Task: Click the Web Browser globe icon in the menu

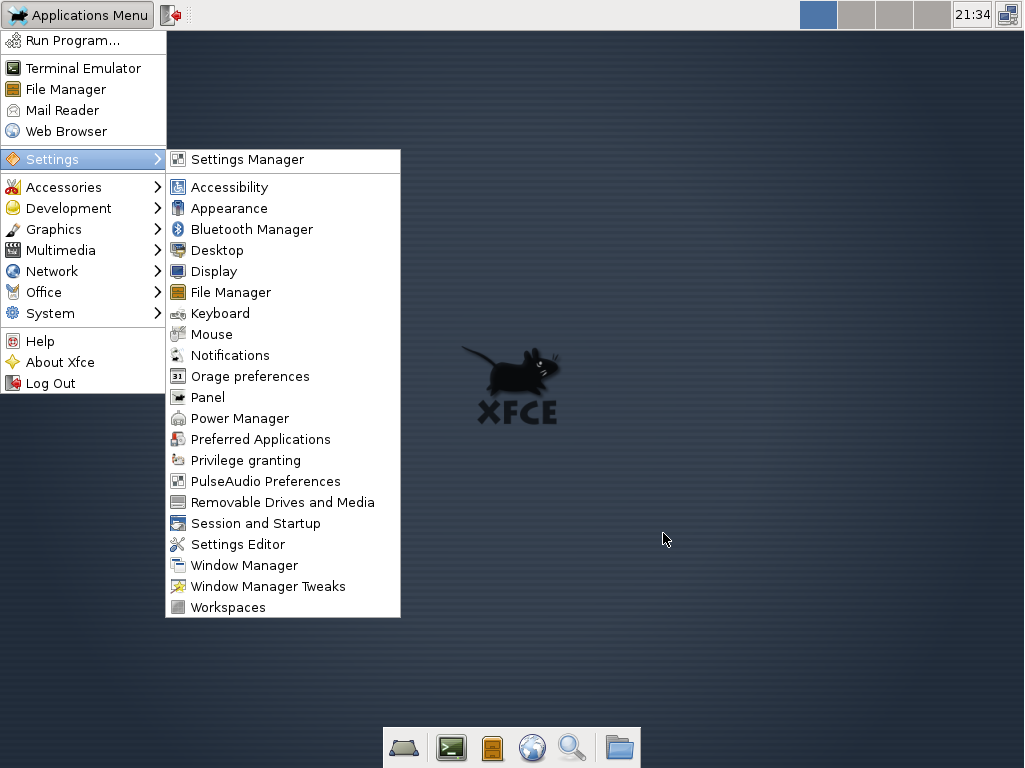Action: pyautogui.click(x=13, y=131)
